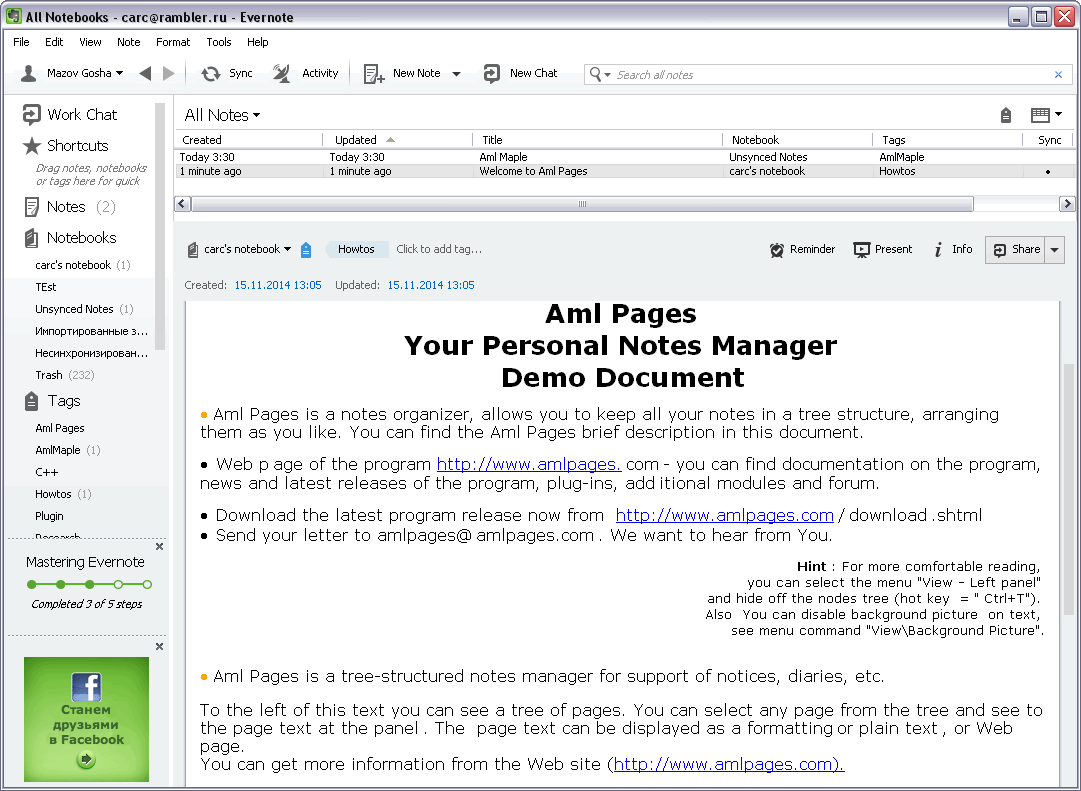Click the Sync icon in toolbar
The image size is (1081, 791).
tap(210, 73)
